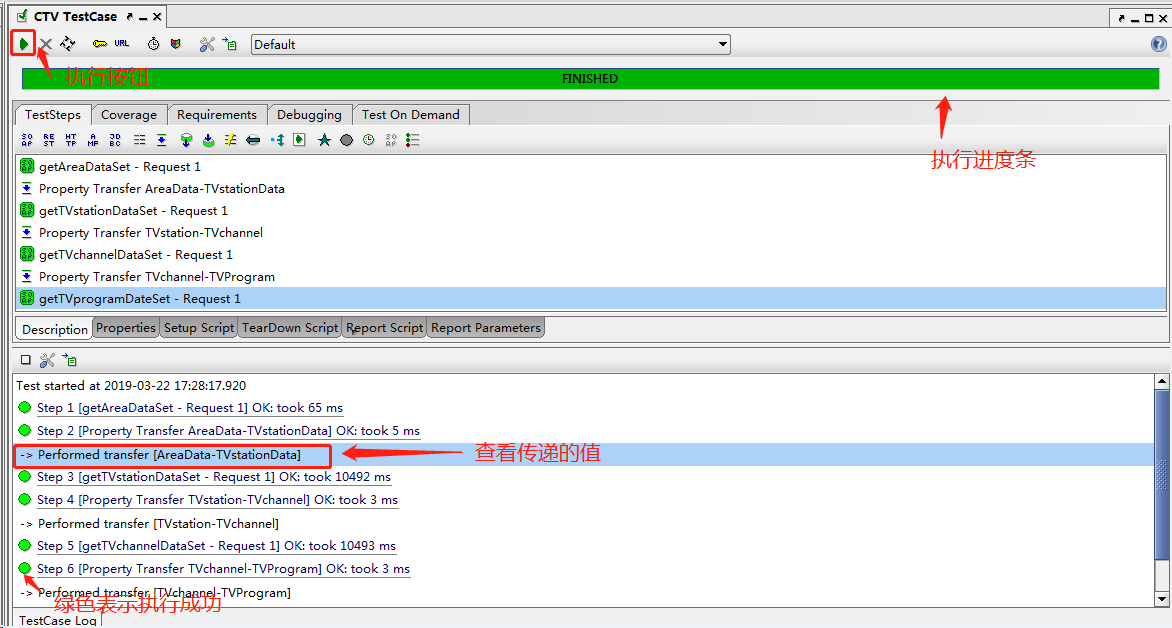Screen dimensions: 1172x628
Task: Open online help question mark icon
Action: (x=1159, y=44)
